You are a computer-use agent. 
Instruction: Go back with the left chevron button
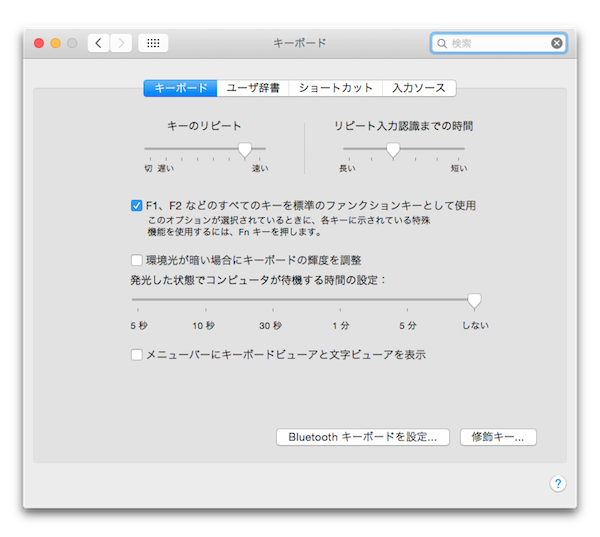coord(98,43)
